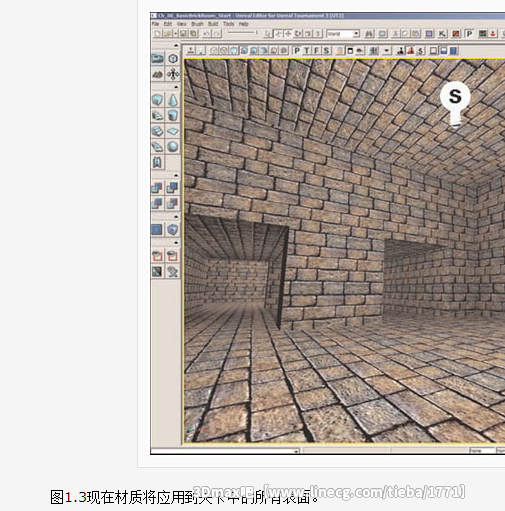505x511 pixels.
Task: Open the Tools menu
Action: [x=229, y=24]
